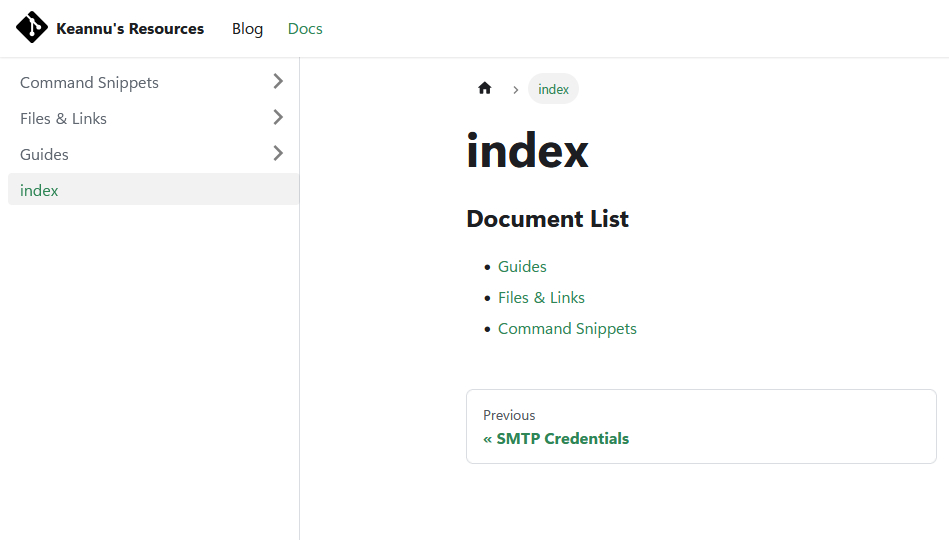
Task: Click the home icon in the breadcrumb
Action: click(485, 89)
